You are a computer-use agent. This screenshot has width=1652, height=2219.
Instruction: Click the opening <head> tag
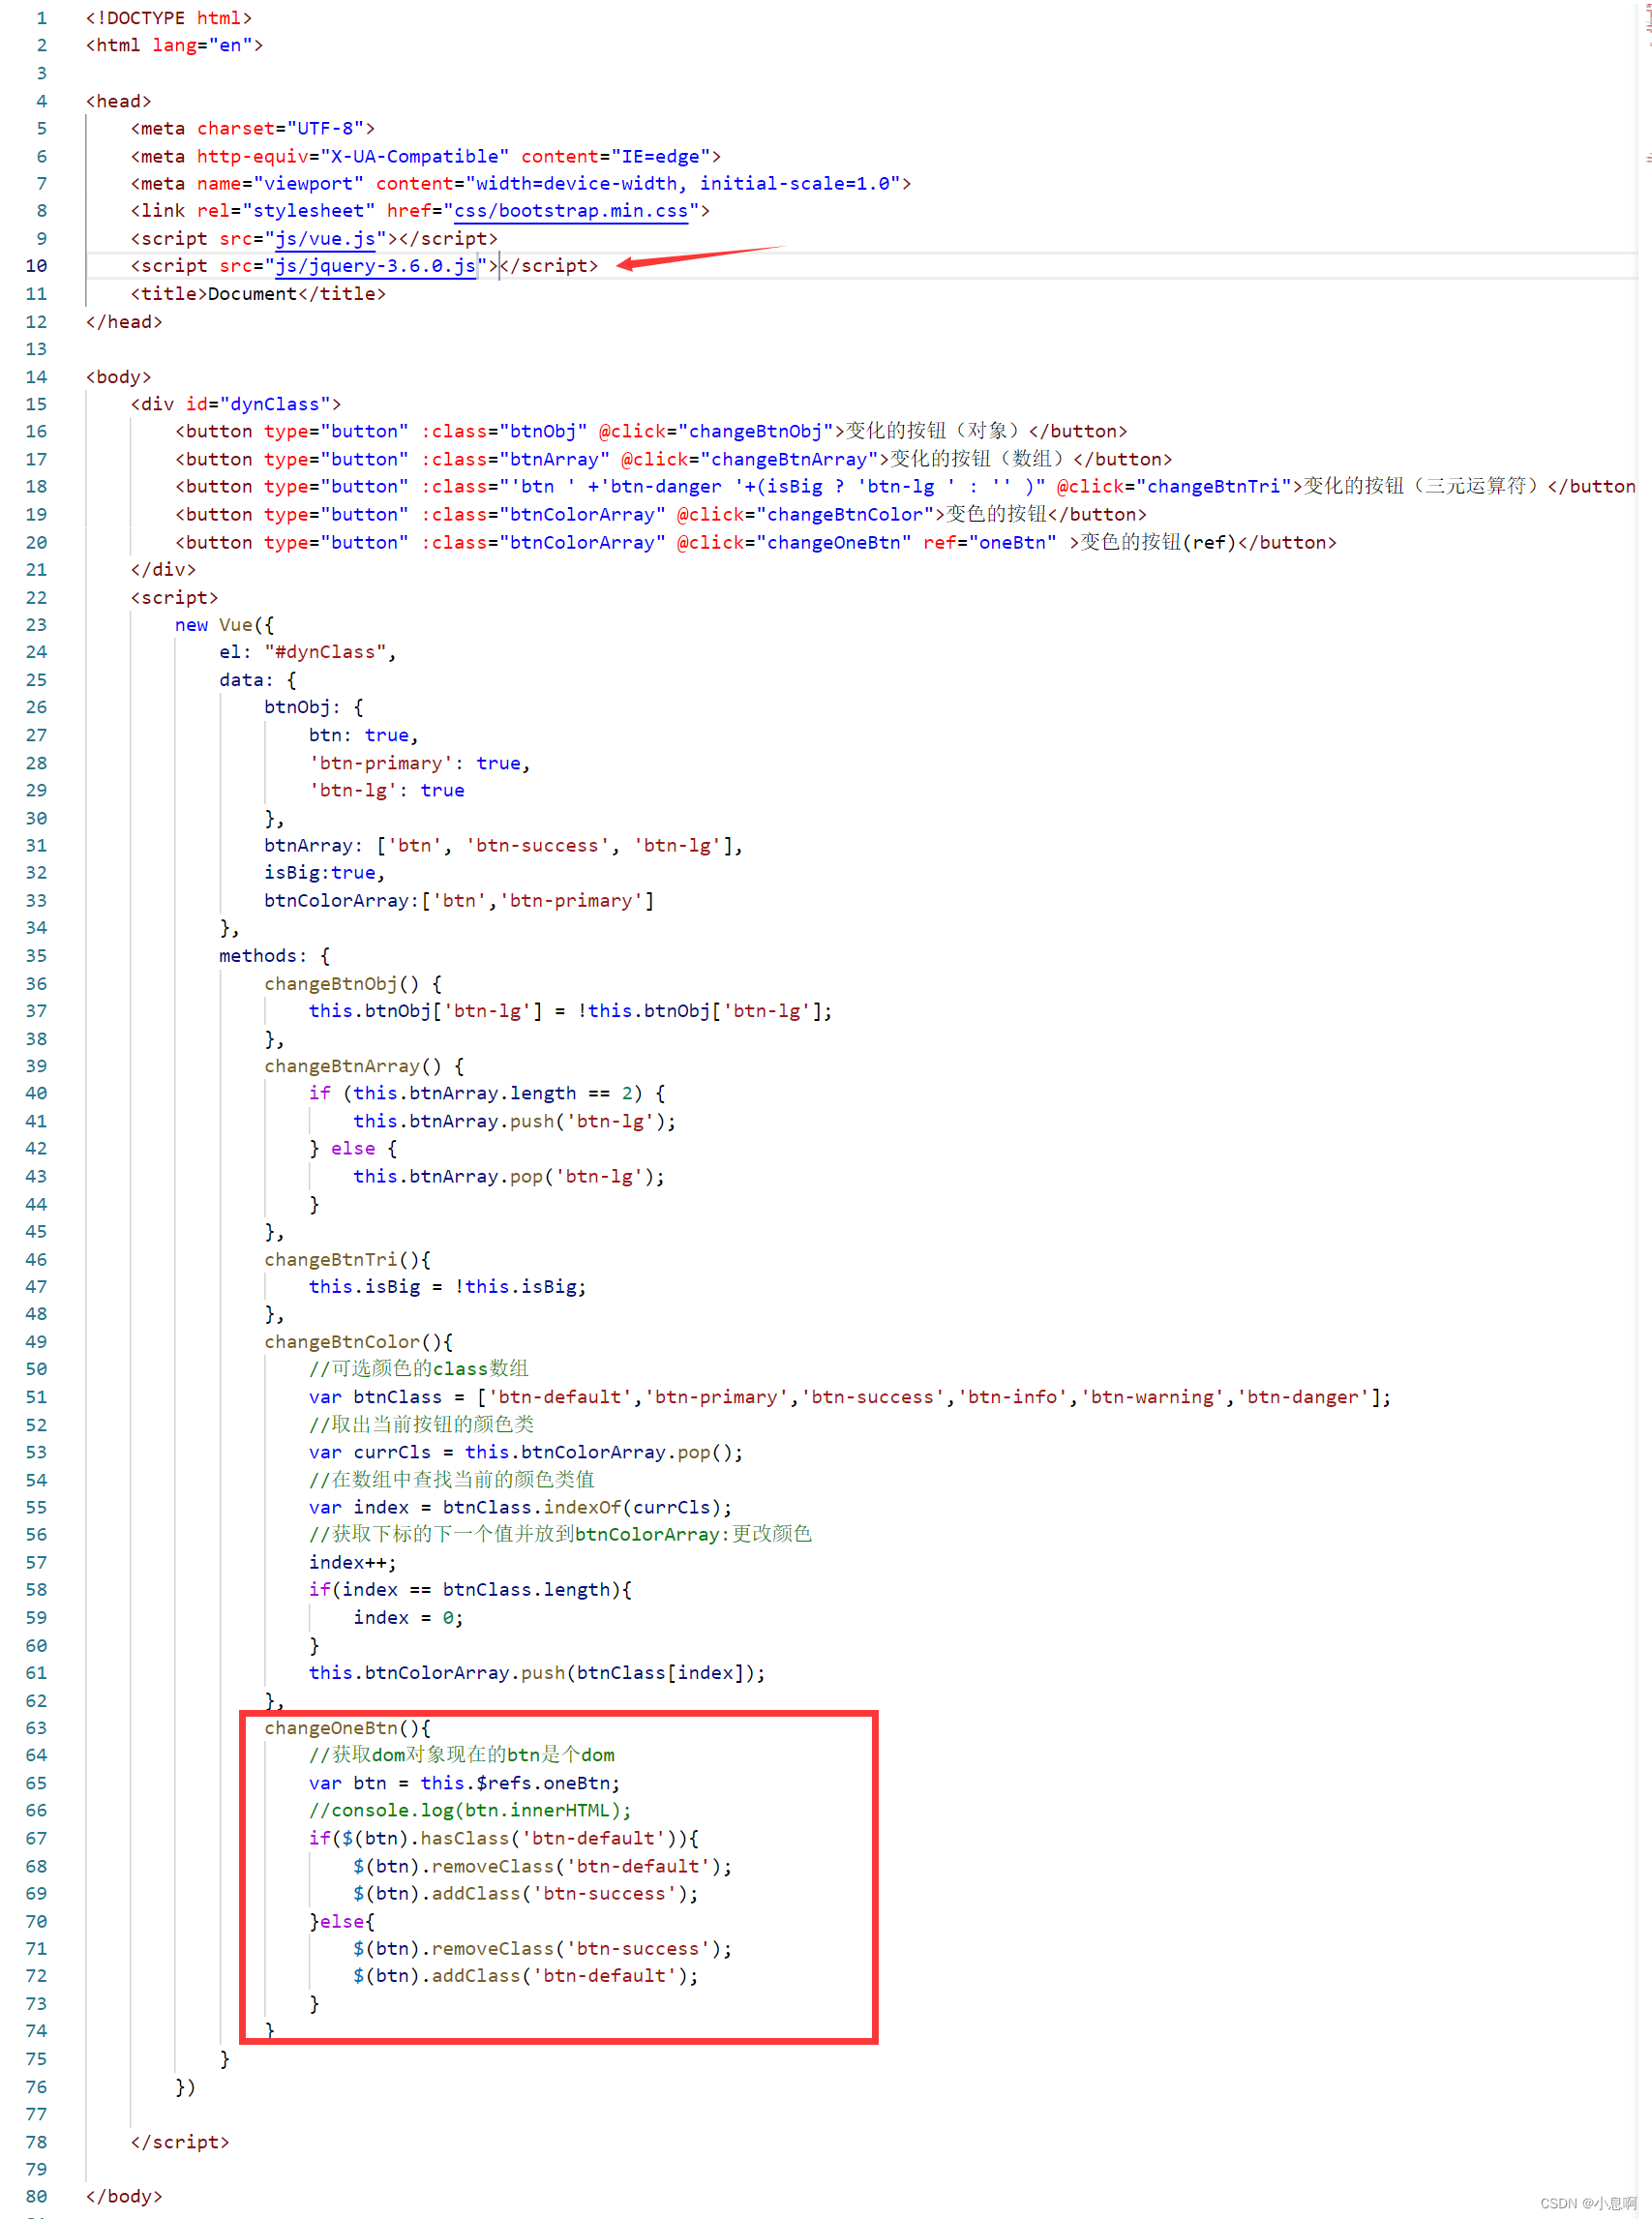click(119, 101)
